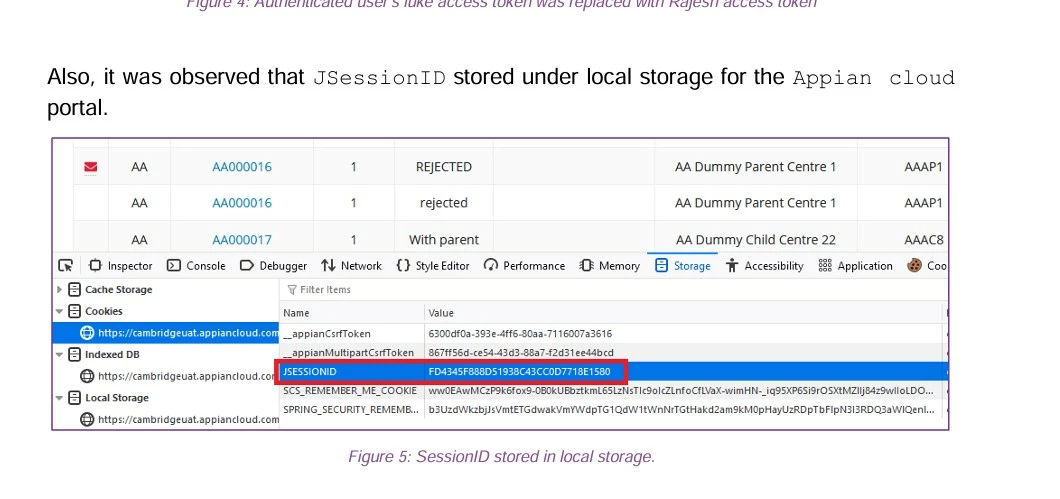Viewport: 1060px width, 499px height.
Task: Switch to the Performance tab
Action: pos(525,266)
